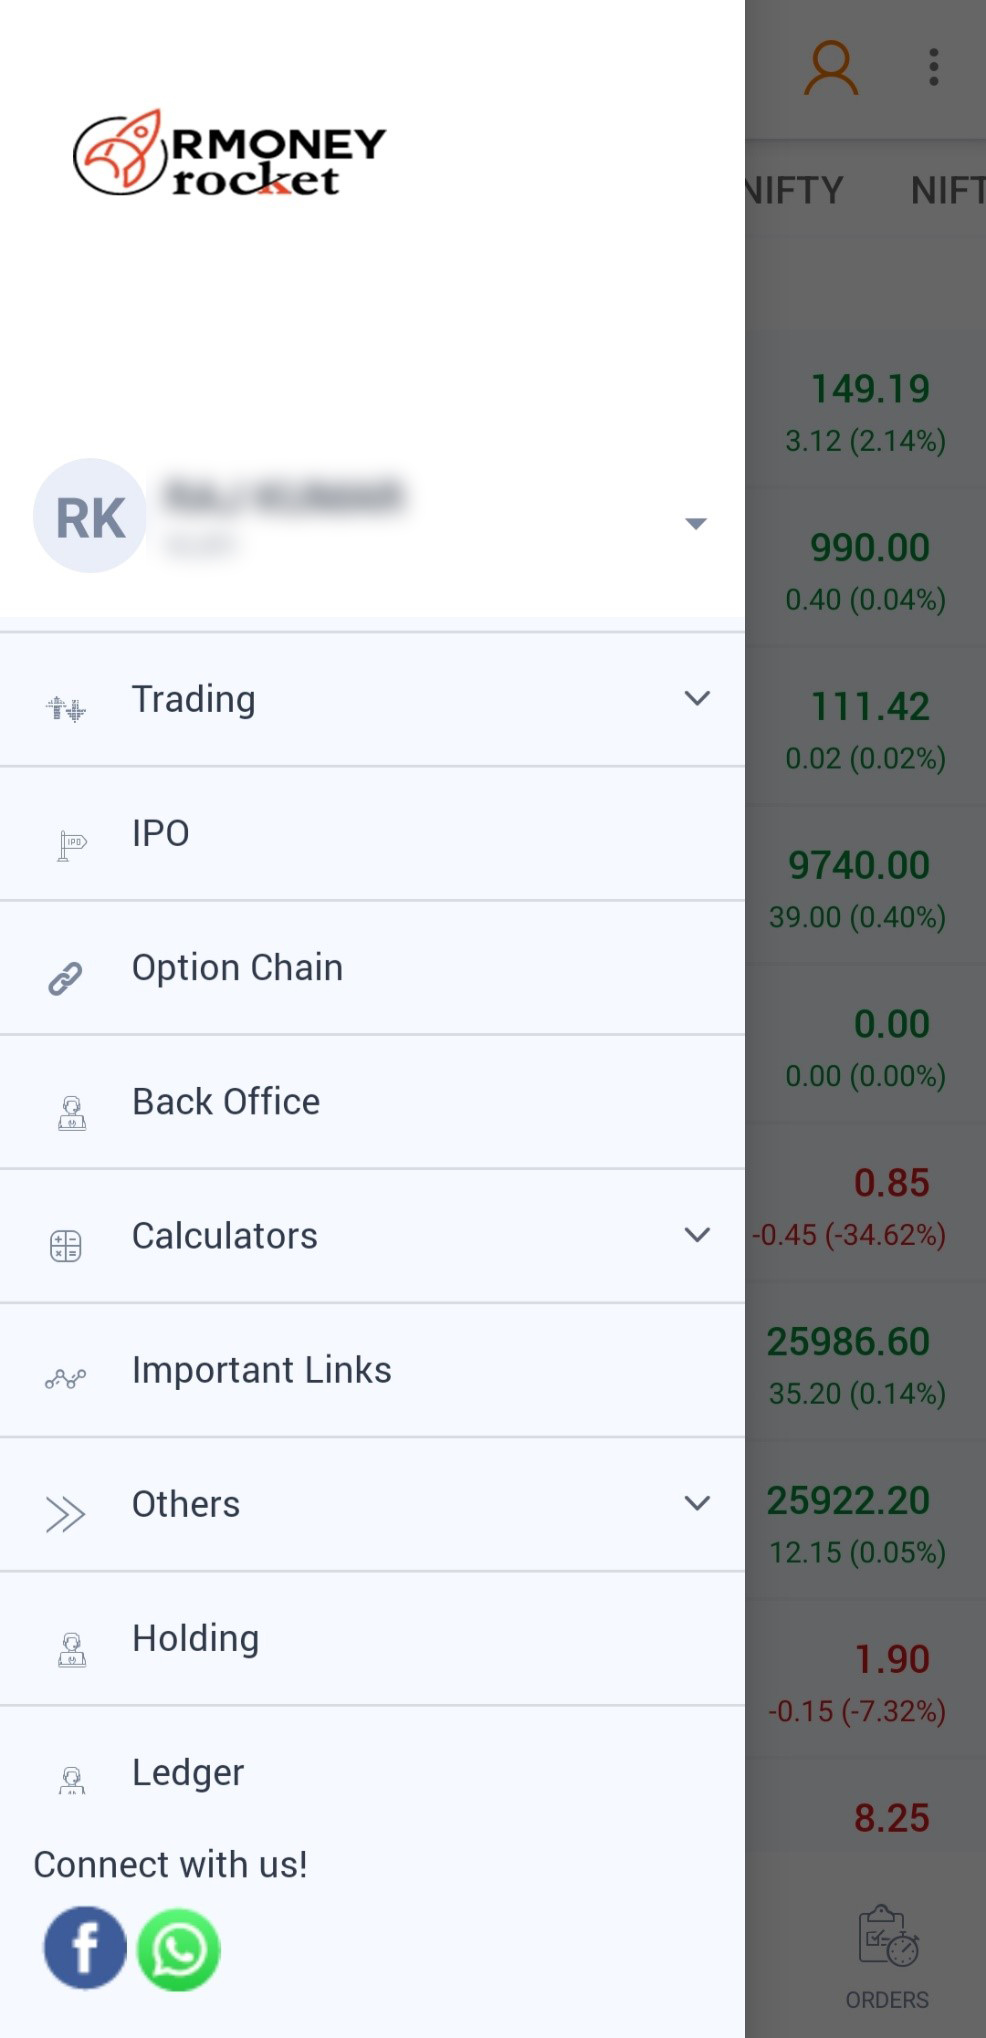The image size is (986, 2038).
Task: Open the Holding menu entry
Action: [x=196, y=1638]
